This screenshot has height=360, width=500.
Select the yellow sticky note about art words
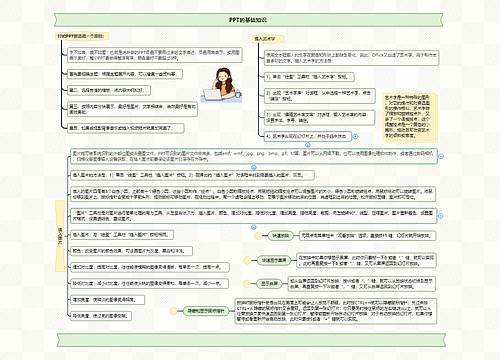(410, 117)
